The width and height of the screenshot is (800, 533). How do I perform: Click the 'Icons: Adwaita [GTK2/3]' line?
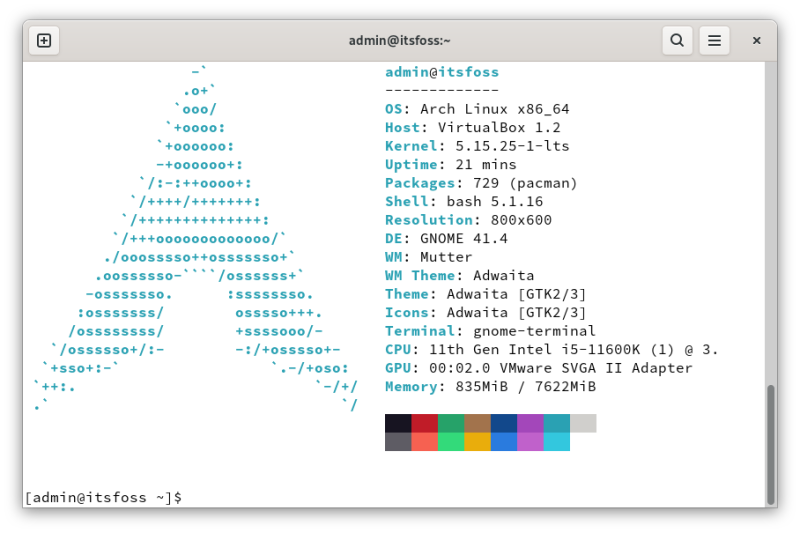point(486,312)
